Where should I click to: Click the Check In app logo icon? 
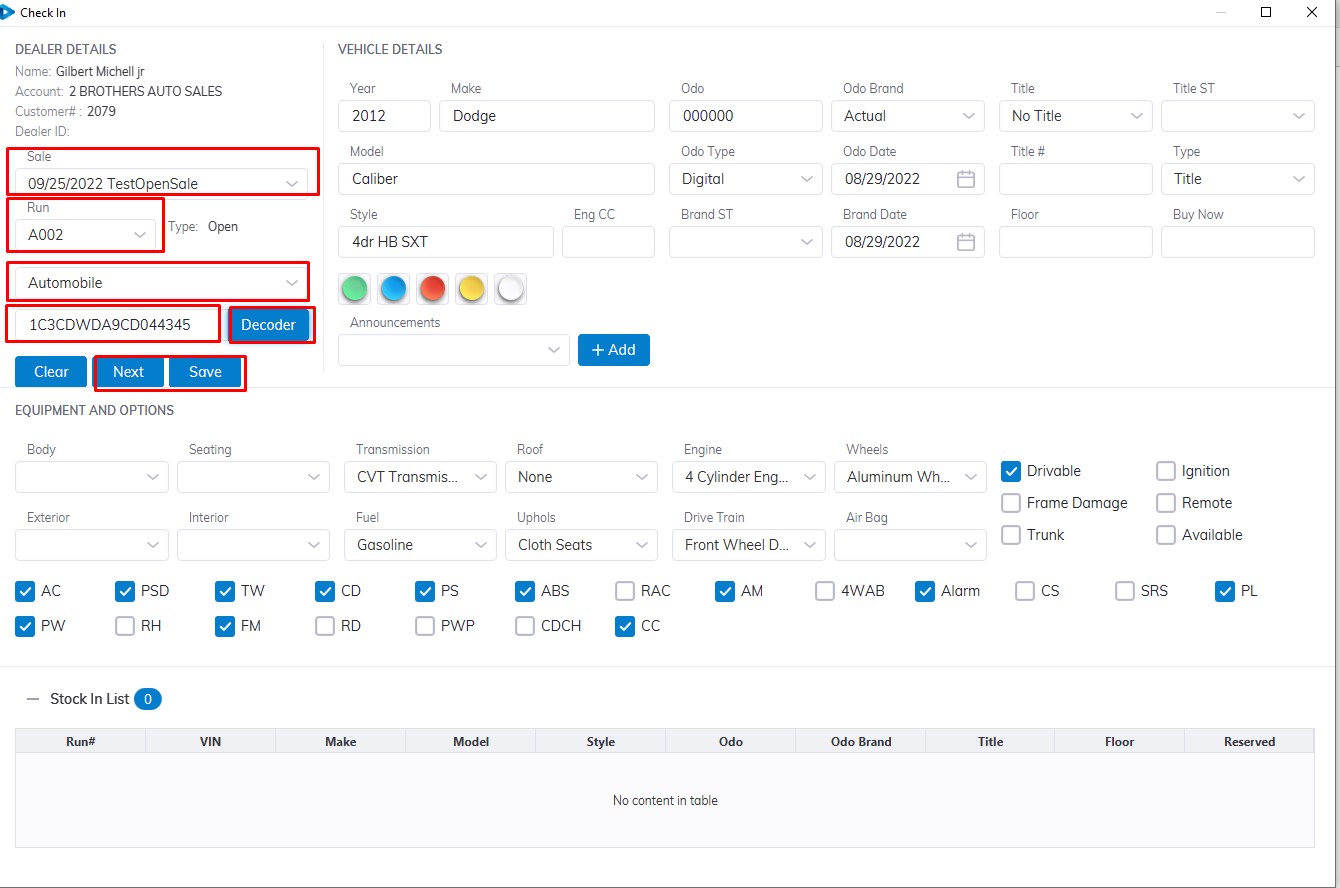[8, 12]
